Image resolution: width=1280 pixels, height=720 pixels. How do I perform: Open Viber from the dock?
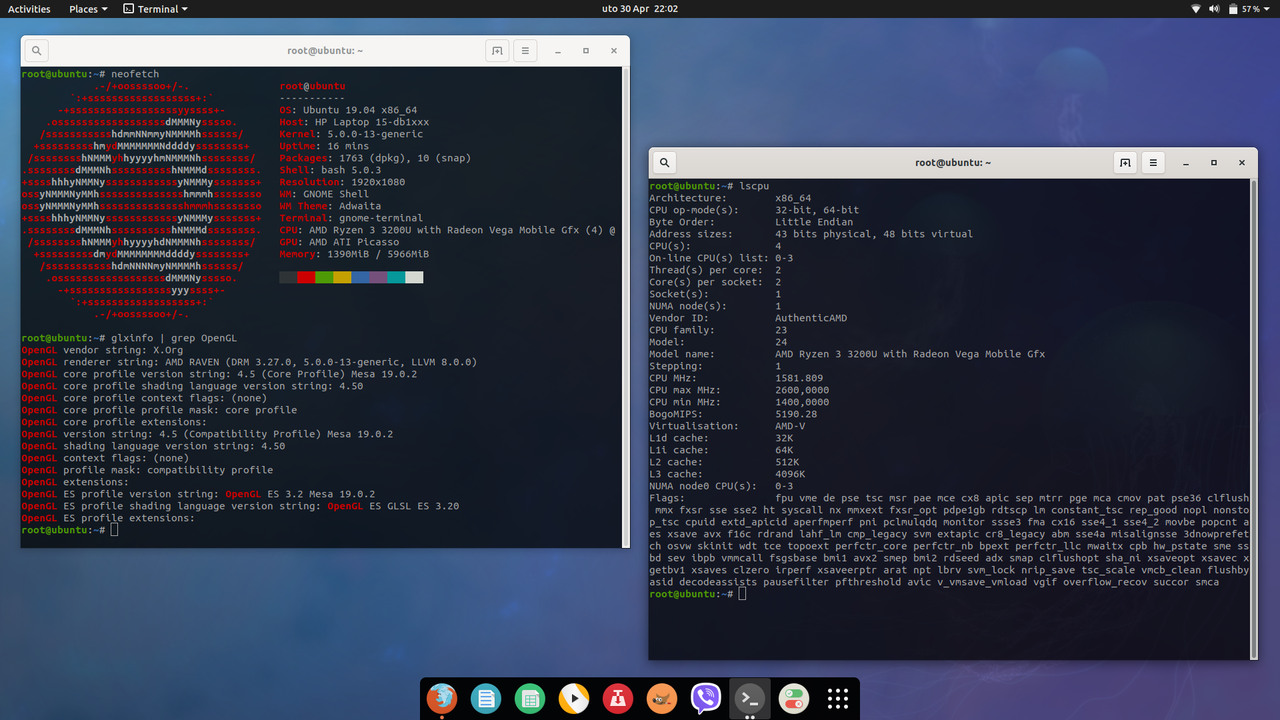click(x=705, y=699)
